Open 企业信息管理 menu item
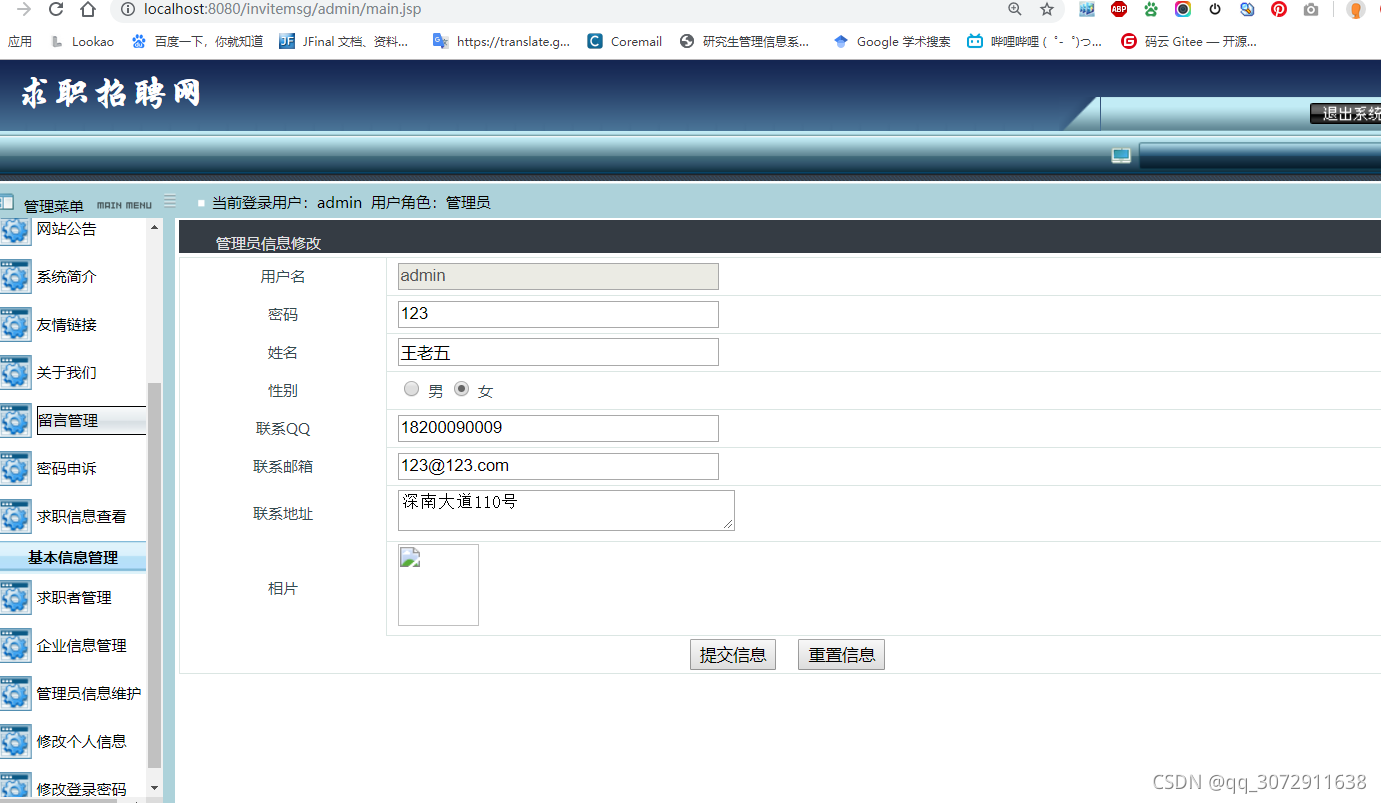 [82, 646]
